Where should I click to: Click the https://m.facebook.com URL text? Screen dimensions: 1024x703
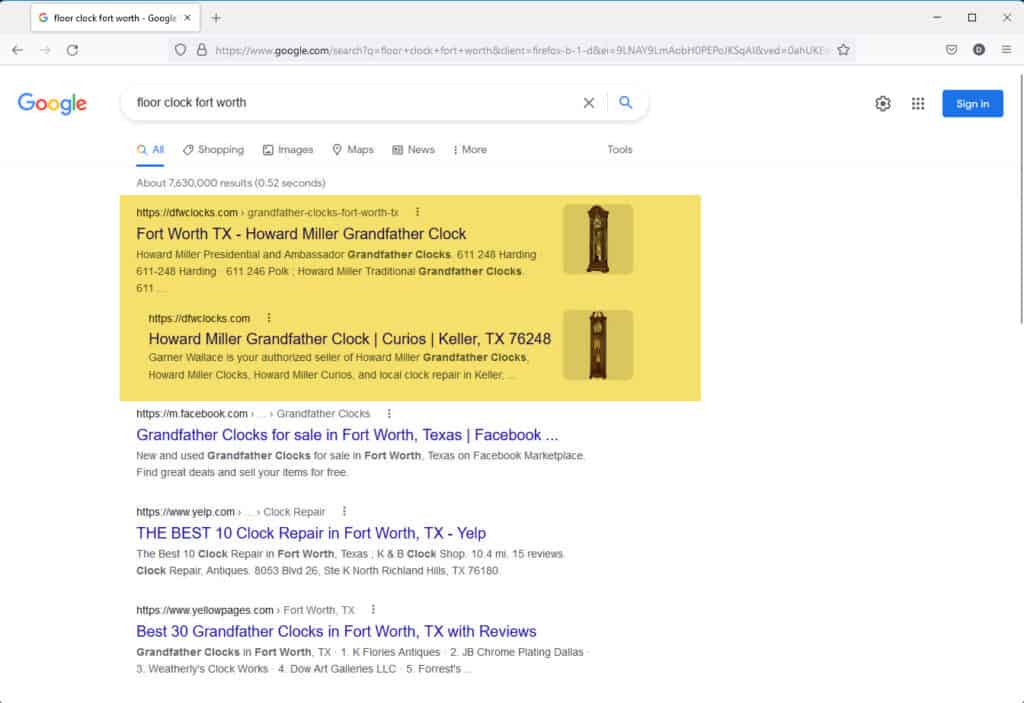tap(192, 414)
